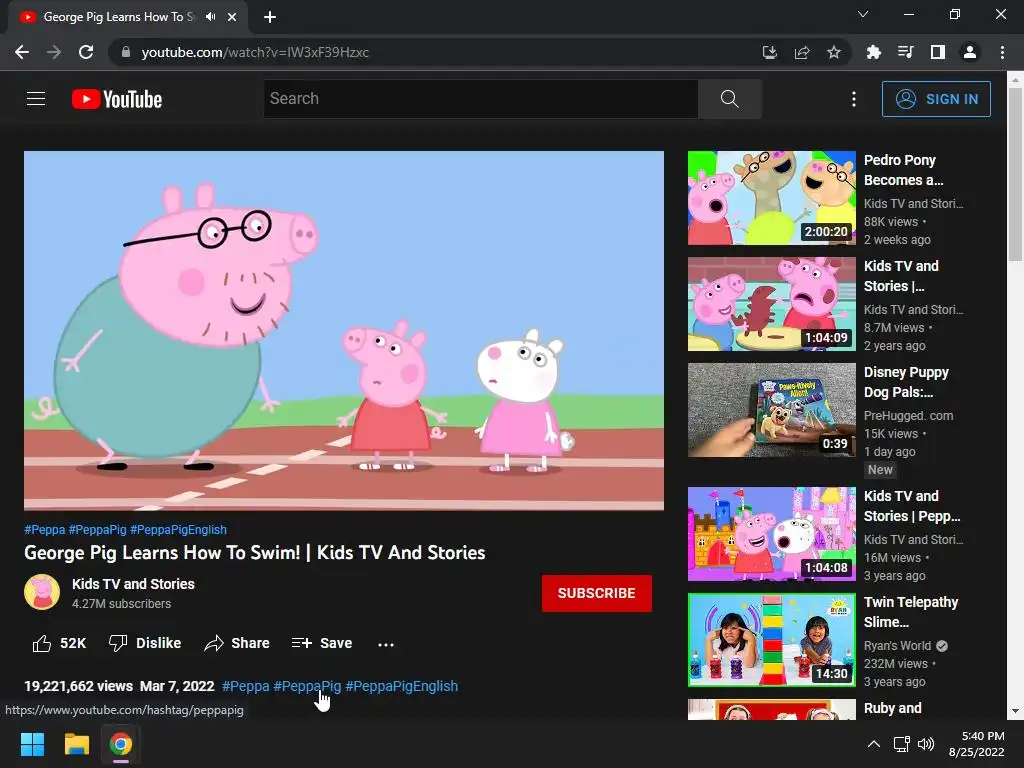
Task: Click Chrome icon in taskbar
Action: [x=120, y=744]
